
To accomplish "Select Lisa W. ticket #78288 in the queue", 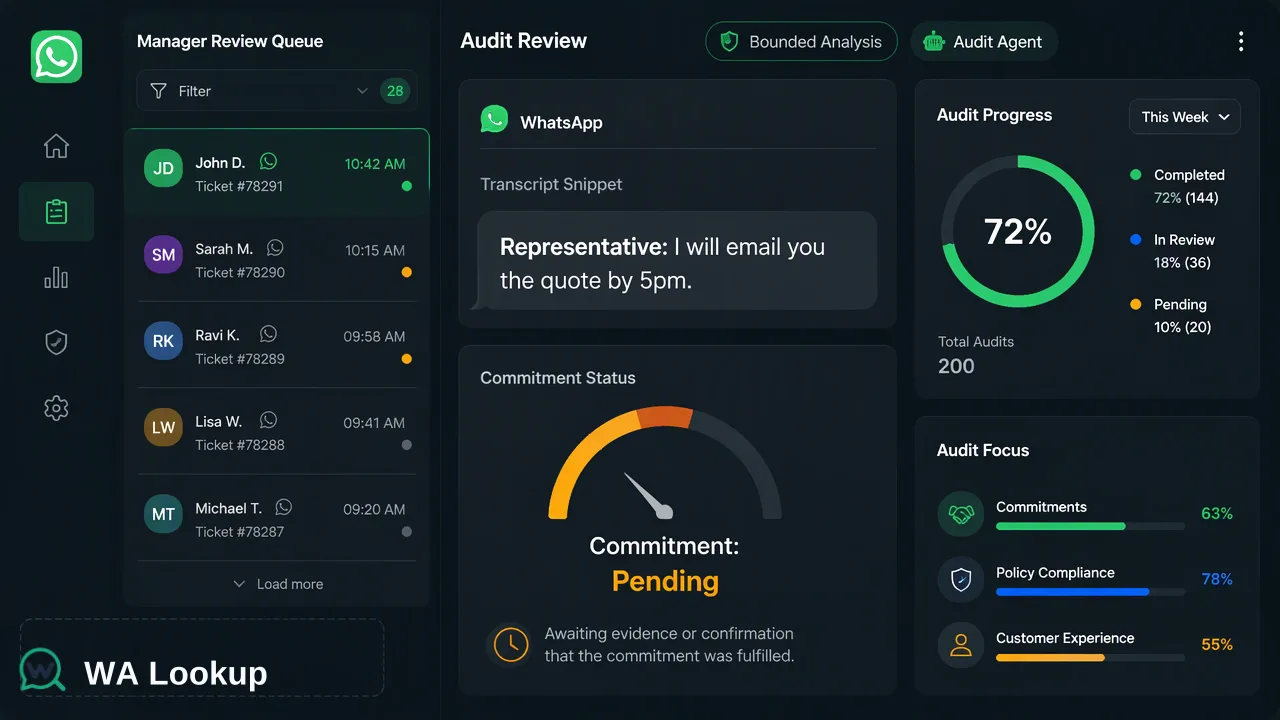I will (x=277, y=432).
